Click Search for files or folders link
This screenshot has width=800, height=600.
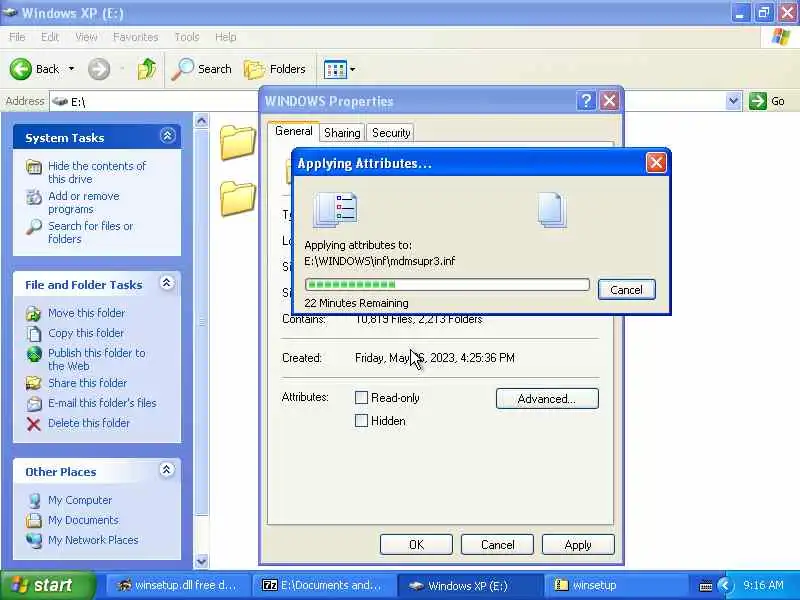coord(90,232)
